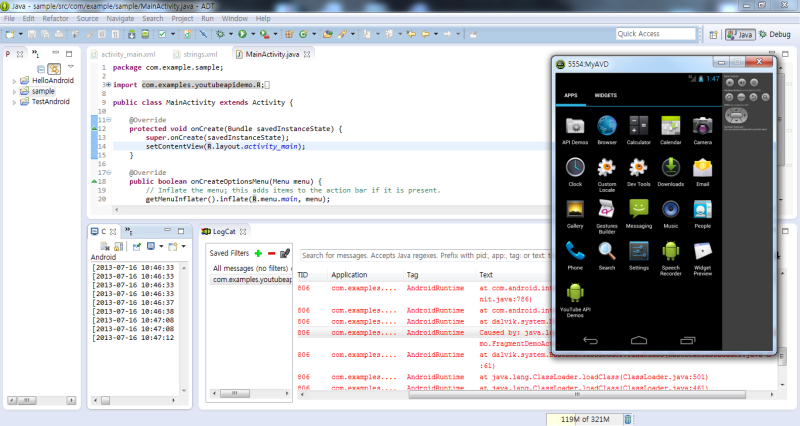This screenshot has height=426, width=800.
Task: Tap the emulator Recent Apps button
Action: click(687, 340)
